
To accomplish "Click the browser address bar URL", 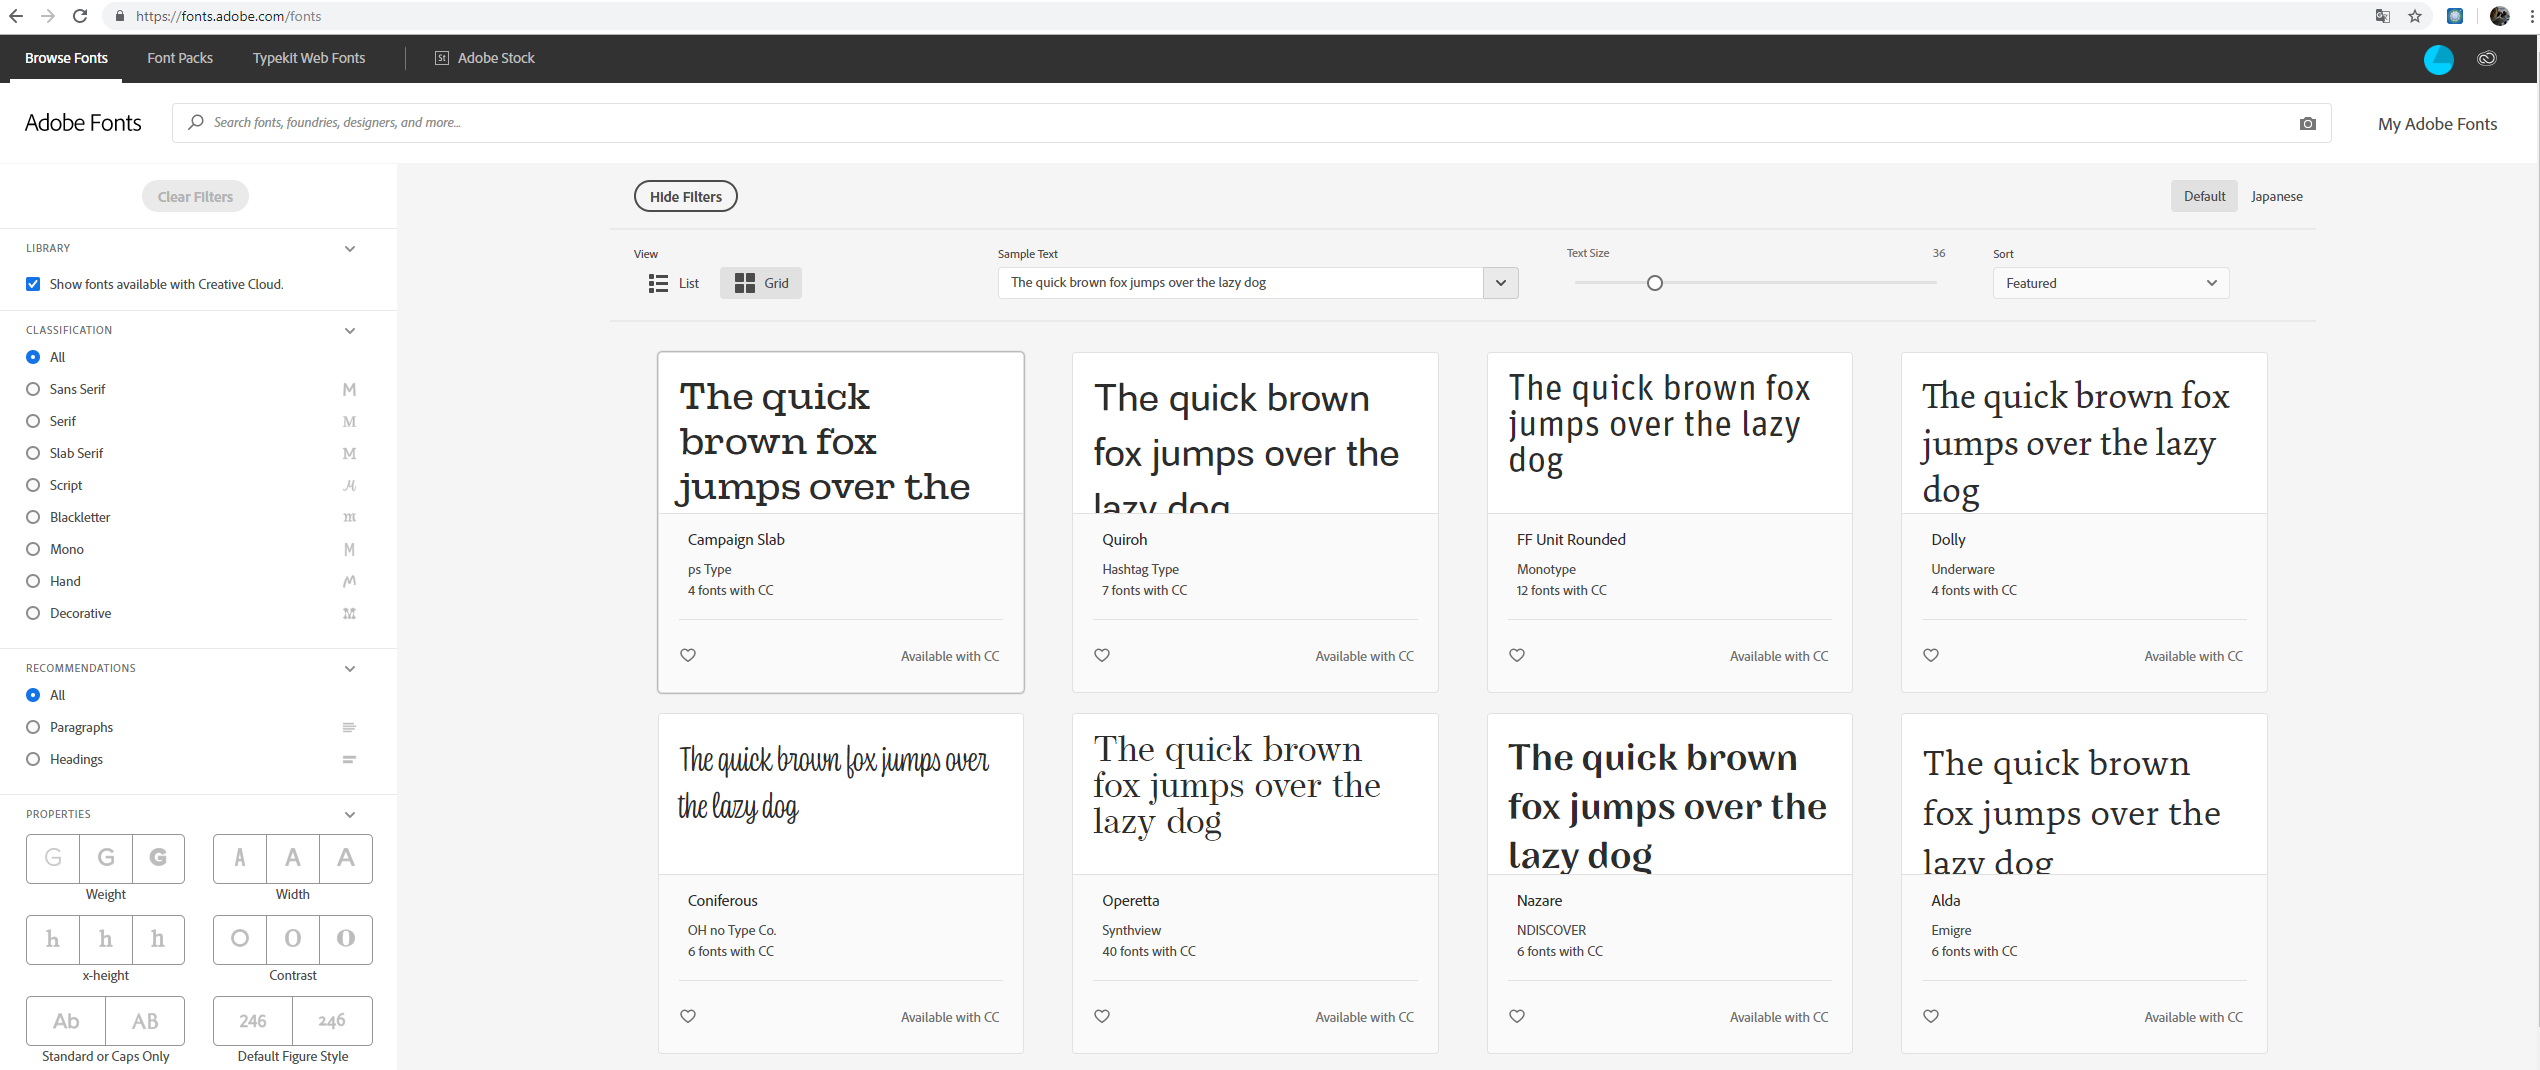I will click(x=229, y=16).
